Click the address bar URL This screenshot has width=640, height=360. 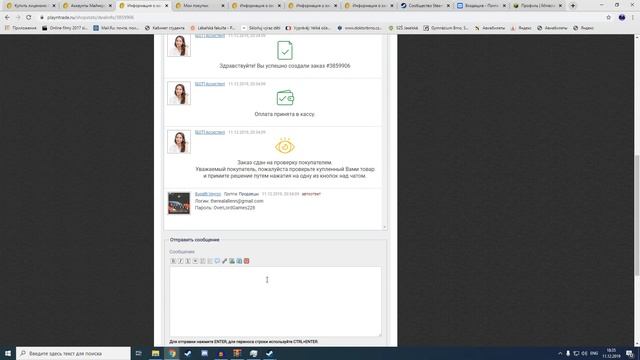pos(91,18)
